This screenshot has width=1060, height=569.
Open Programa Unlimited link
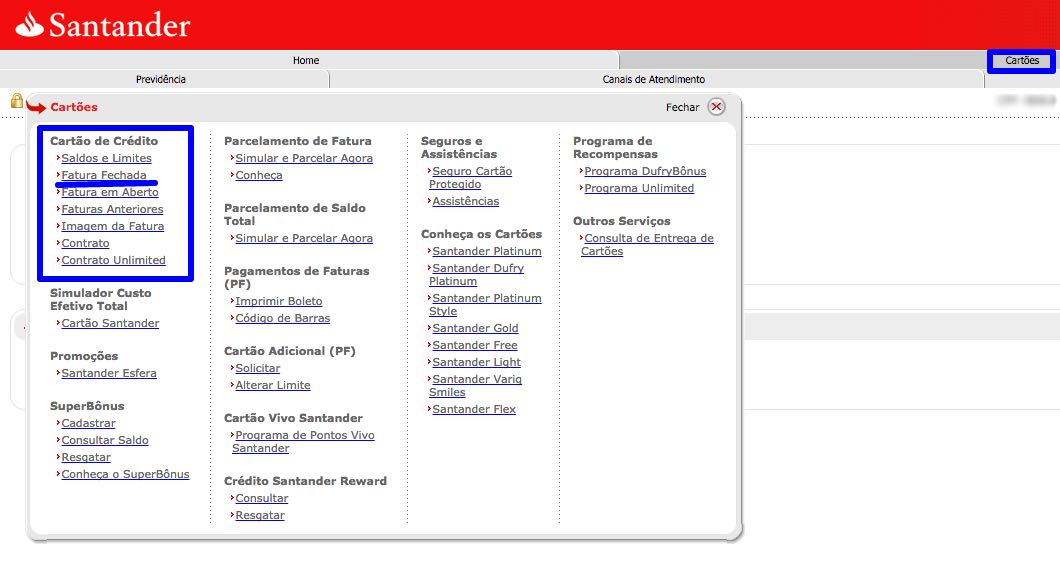[639, 188]
